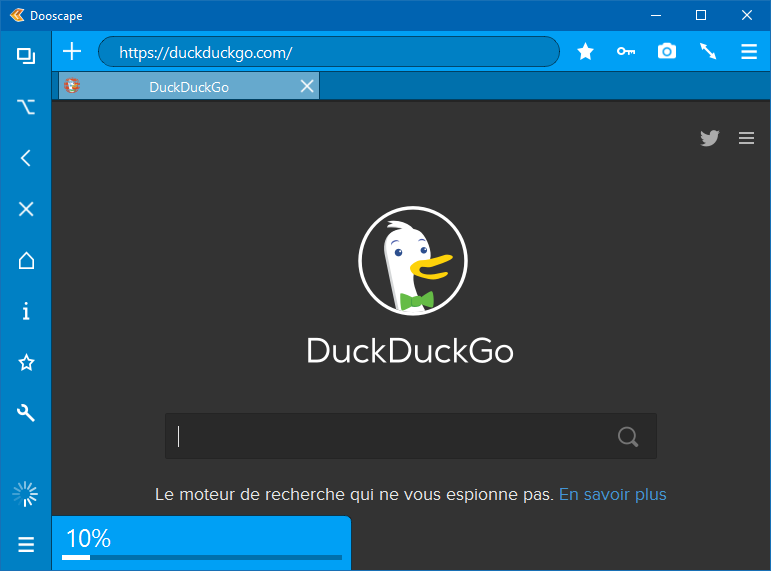
Task: Go back using the left chevron icon
Action: 26,158
